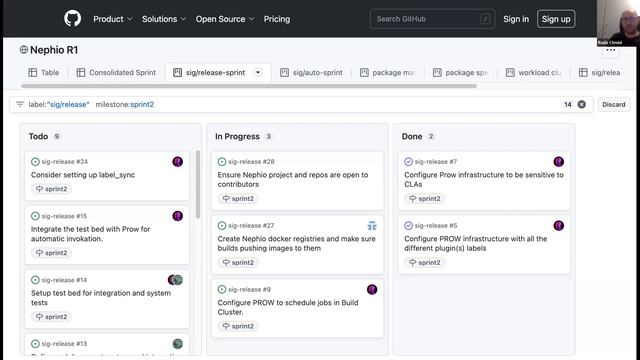Open issue Setup test bed for integration

pos(101,298)
